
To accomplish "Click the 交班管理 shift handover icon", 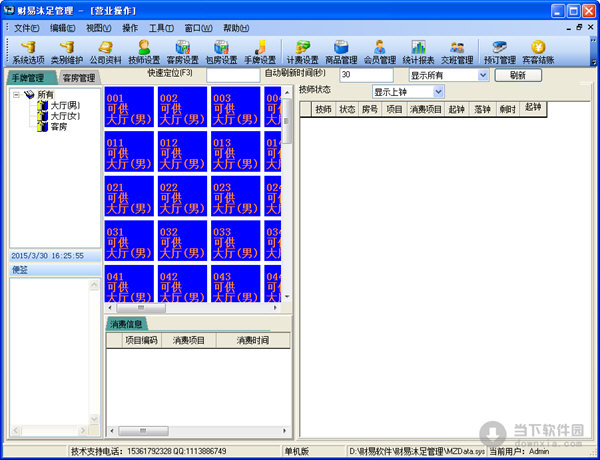I will (457, 51).
